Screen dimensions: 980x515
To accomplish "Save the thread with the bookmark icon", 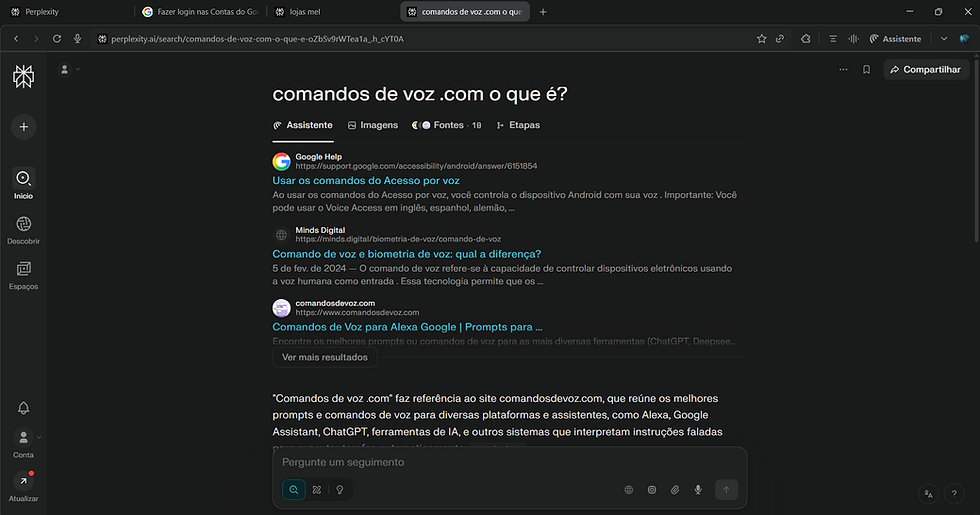I will point(866,69).
